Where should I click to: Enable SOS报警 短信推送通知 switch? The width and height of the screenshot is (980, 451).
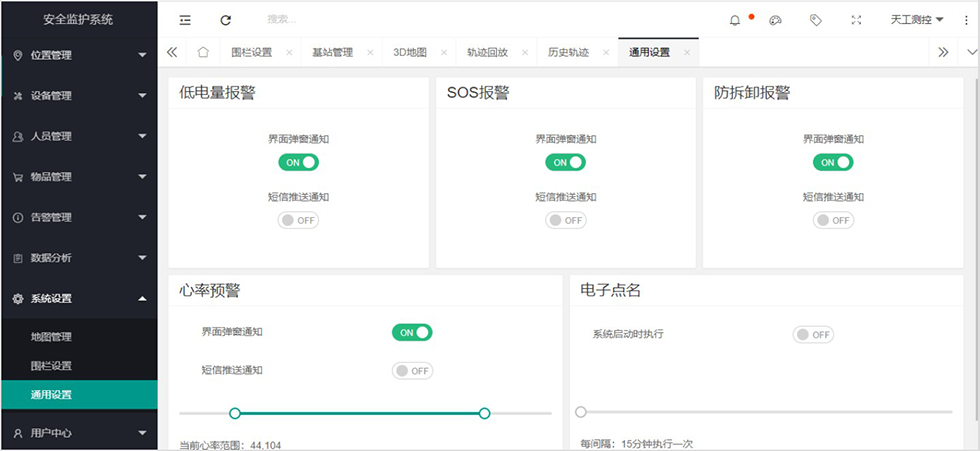566,220
